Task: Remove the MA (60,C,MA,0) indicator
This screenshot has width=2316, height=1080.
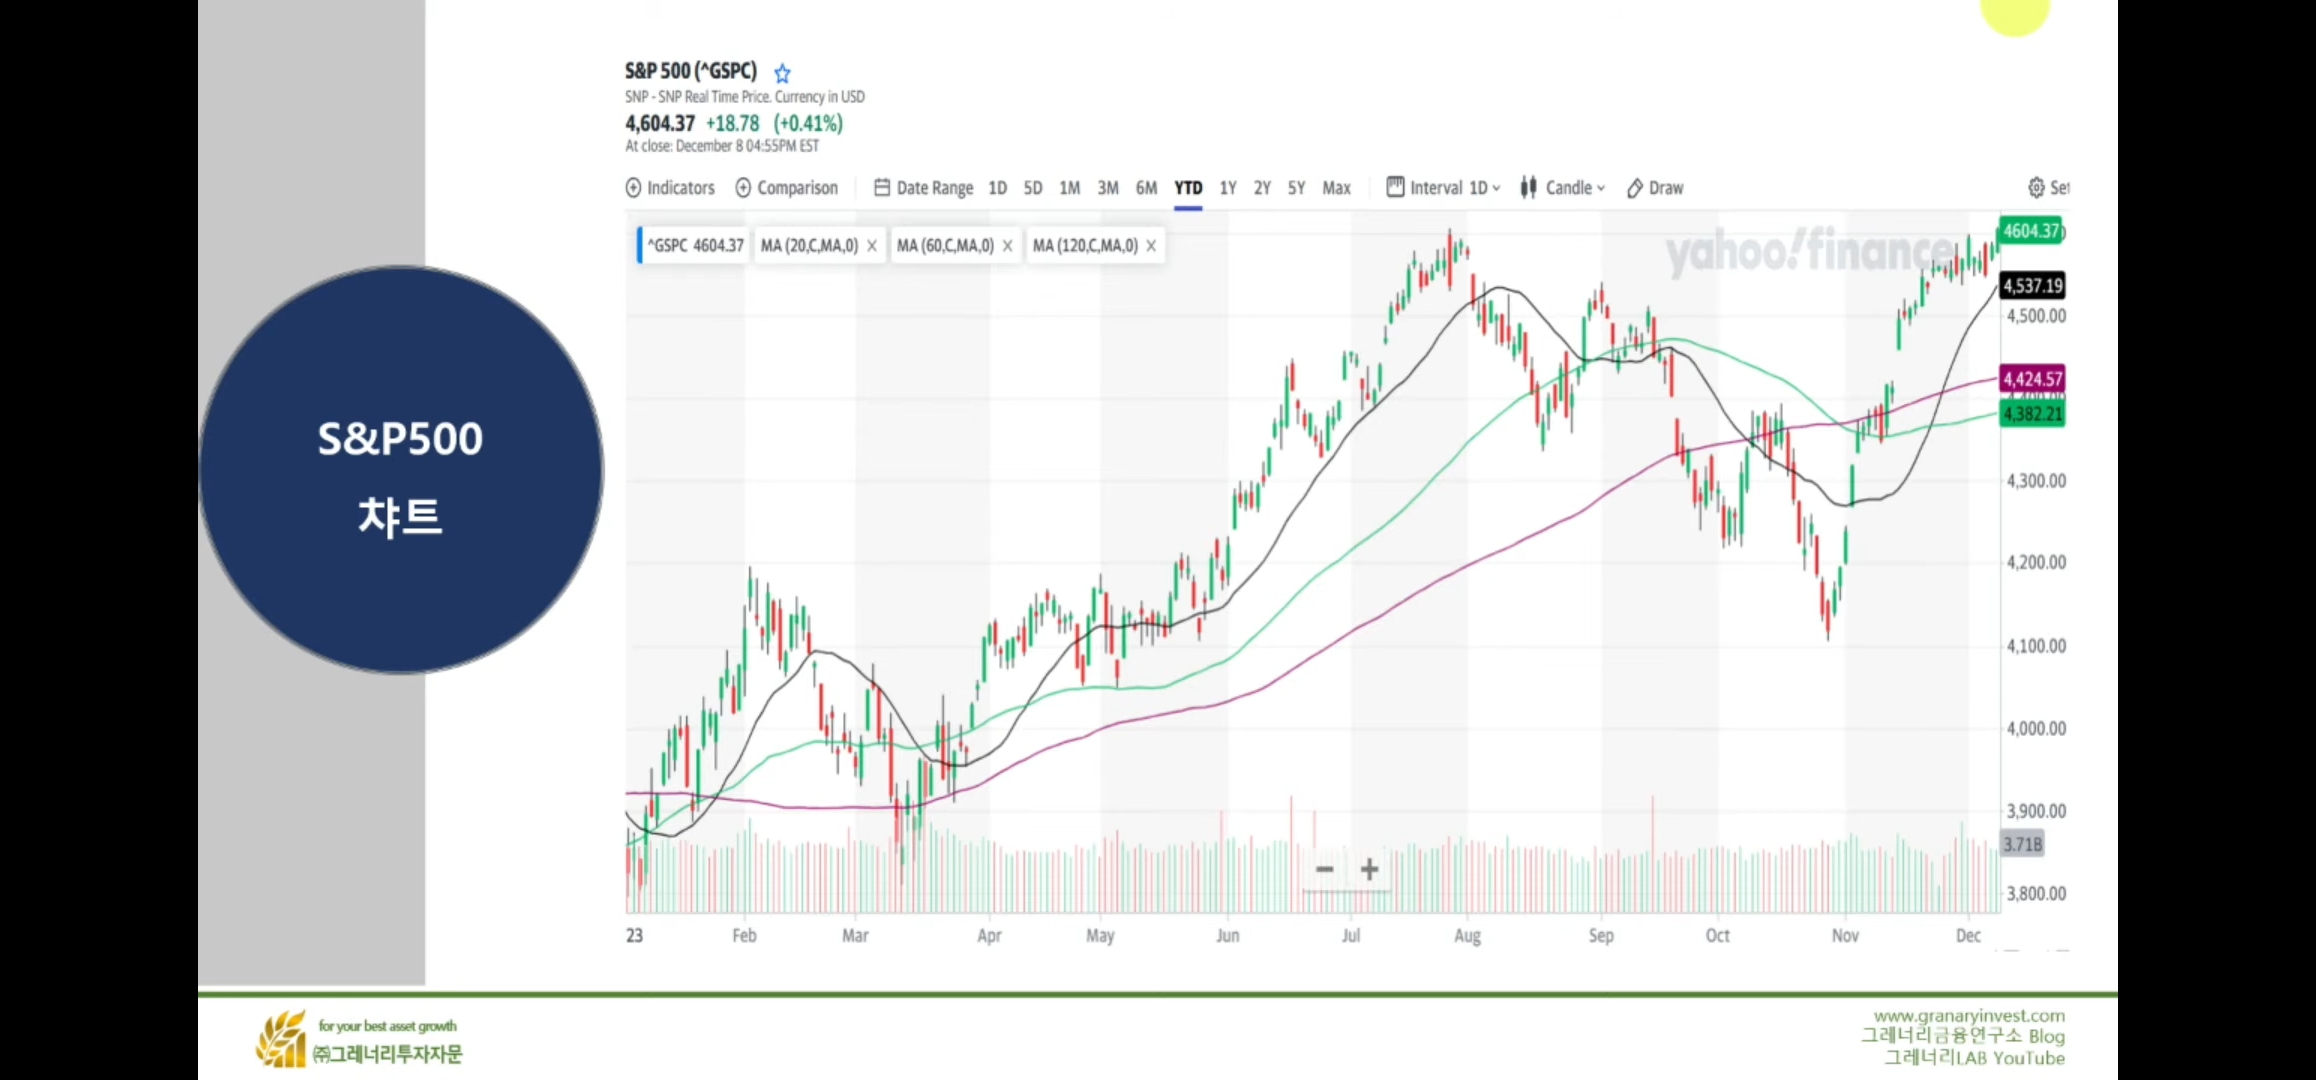Action: tap(1008, 246)
